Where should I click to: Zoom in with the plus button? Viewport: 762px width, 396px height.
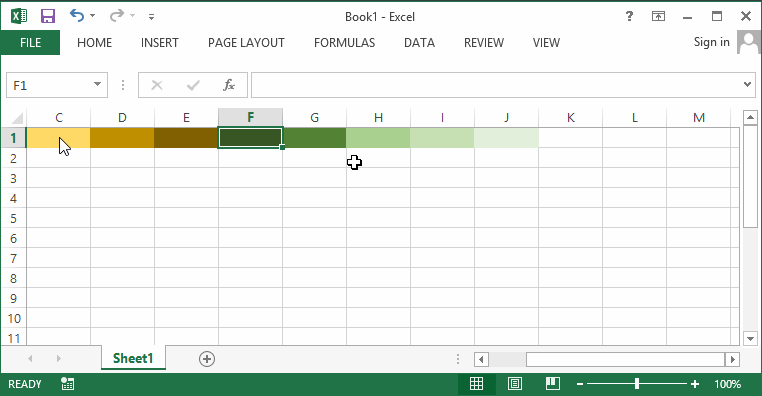695,384
